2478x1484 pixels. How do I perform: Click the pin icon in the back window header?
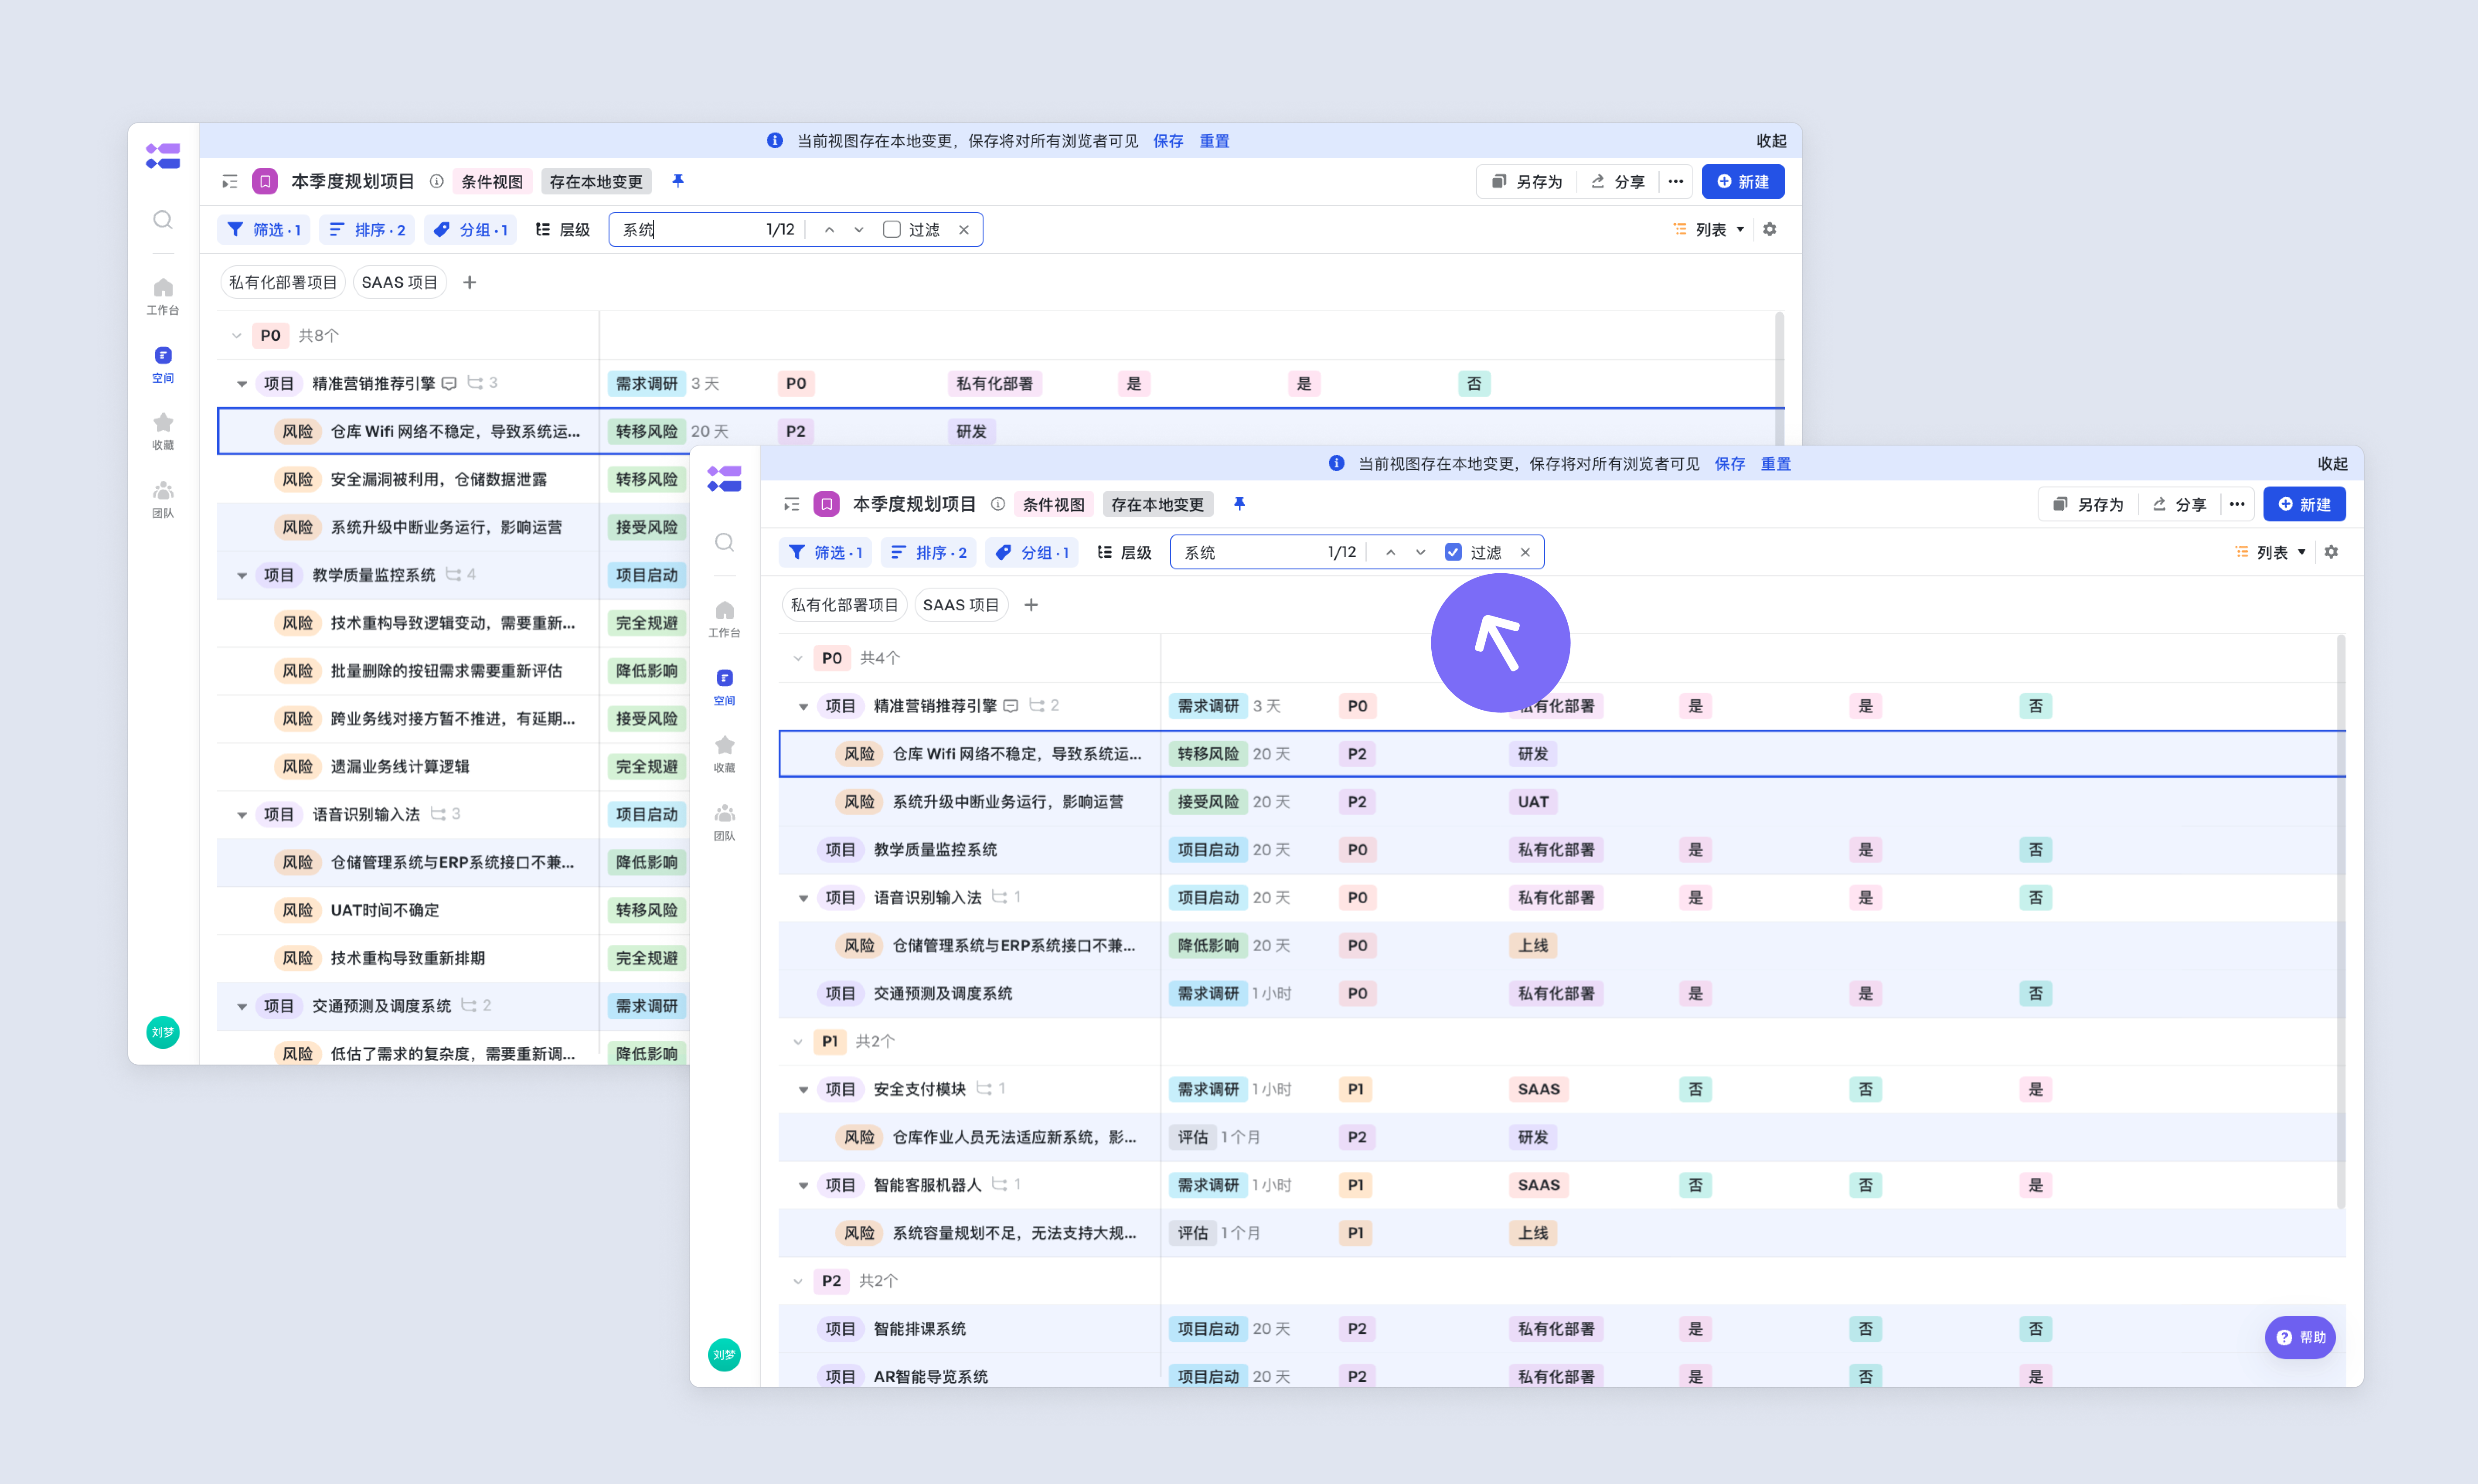click(678, 181)
